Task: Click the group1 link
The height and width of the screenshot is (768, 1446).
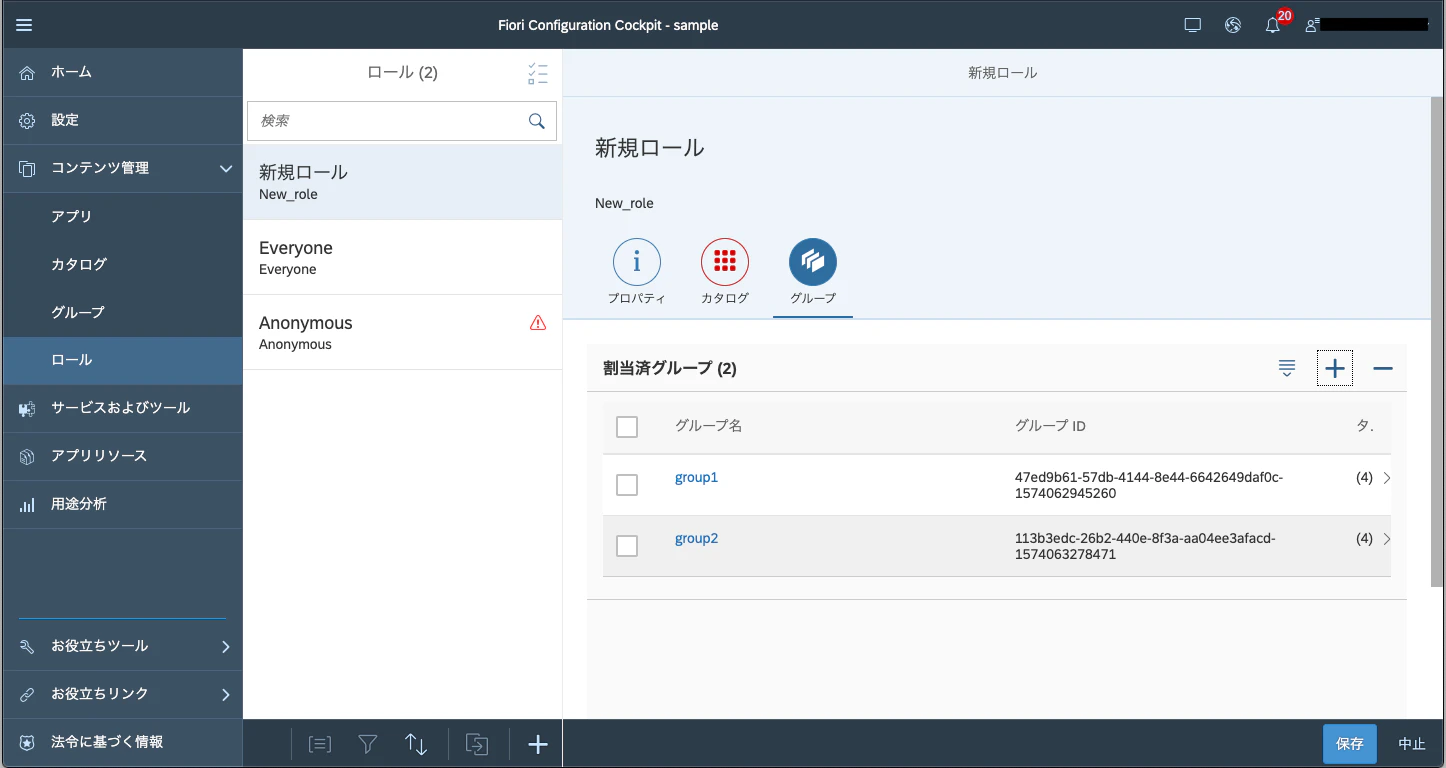Action: tap(696, 478)
